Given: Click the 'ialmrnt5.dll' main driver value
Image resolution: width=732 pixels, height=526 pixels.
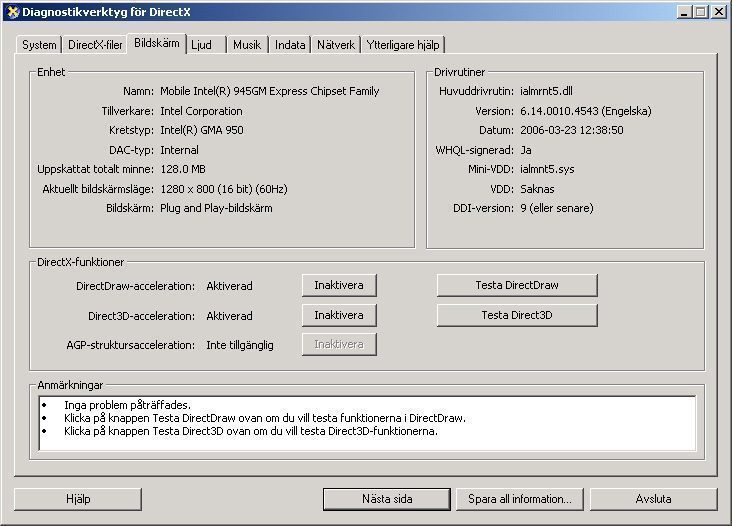Looking at the screenshot, I should tap(546, 91).
